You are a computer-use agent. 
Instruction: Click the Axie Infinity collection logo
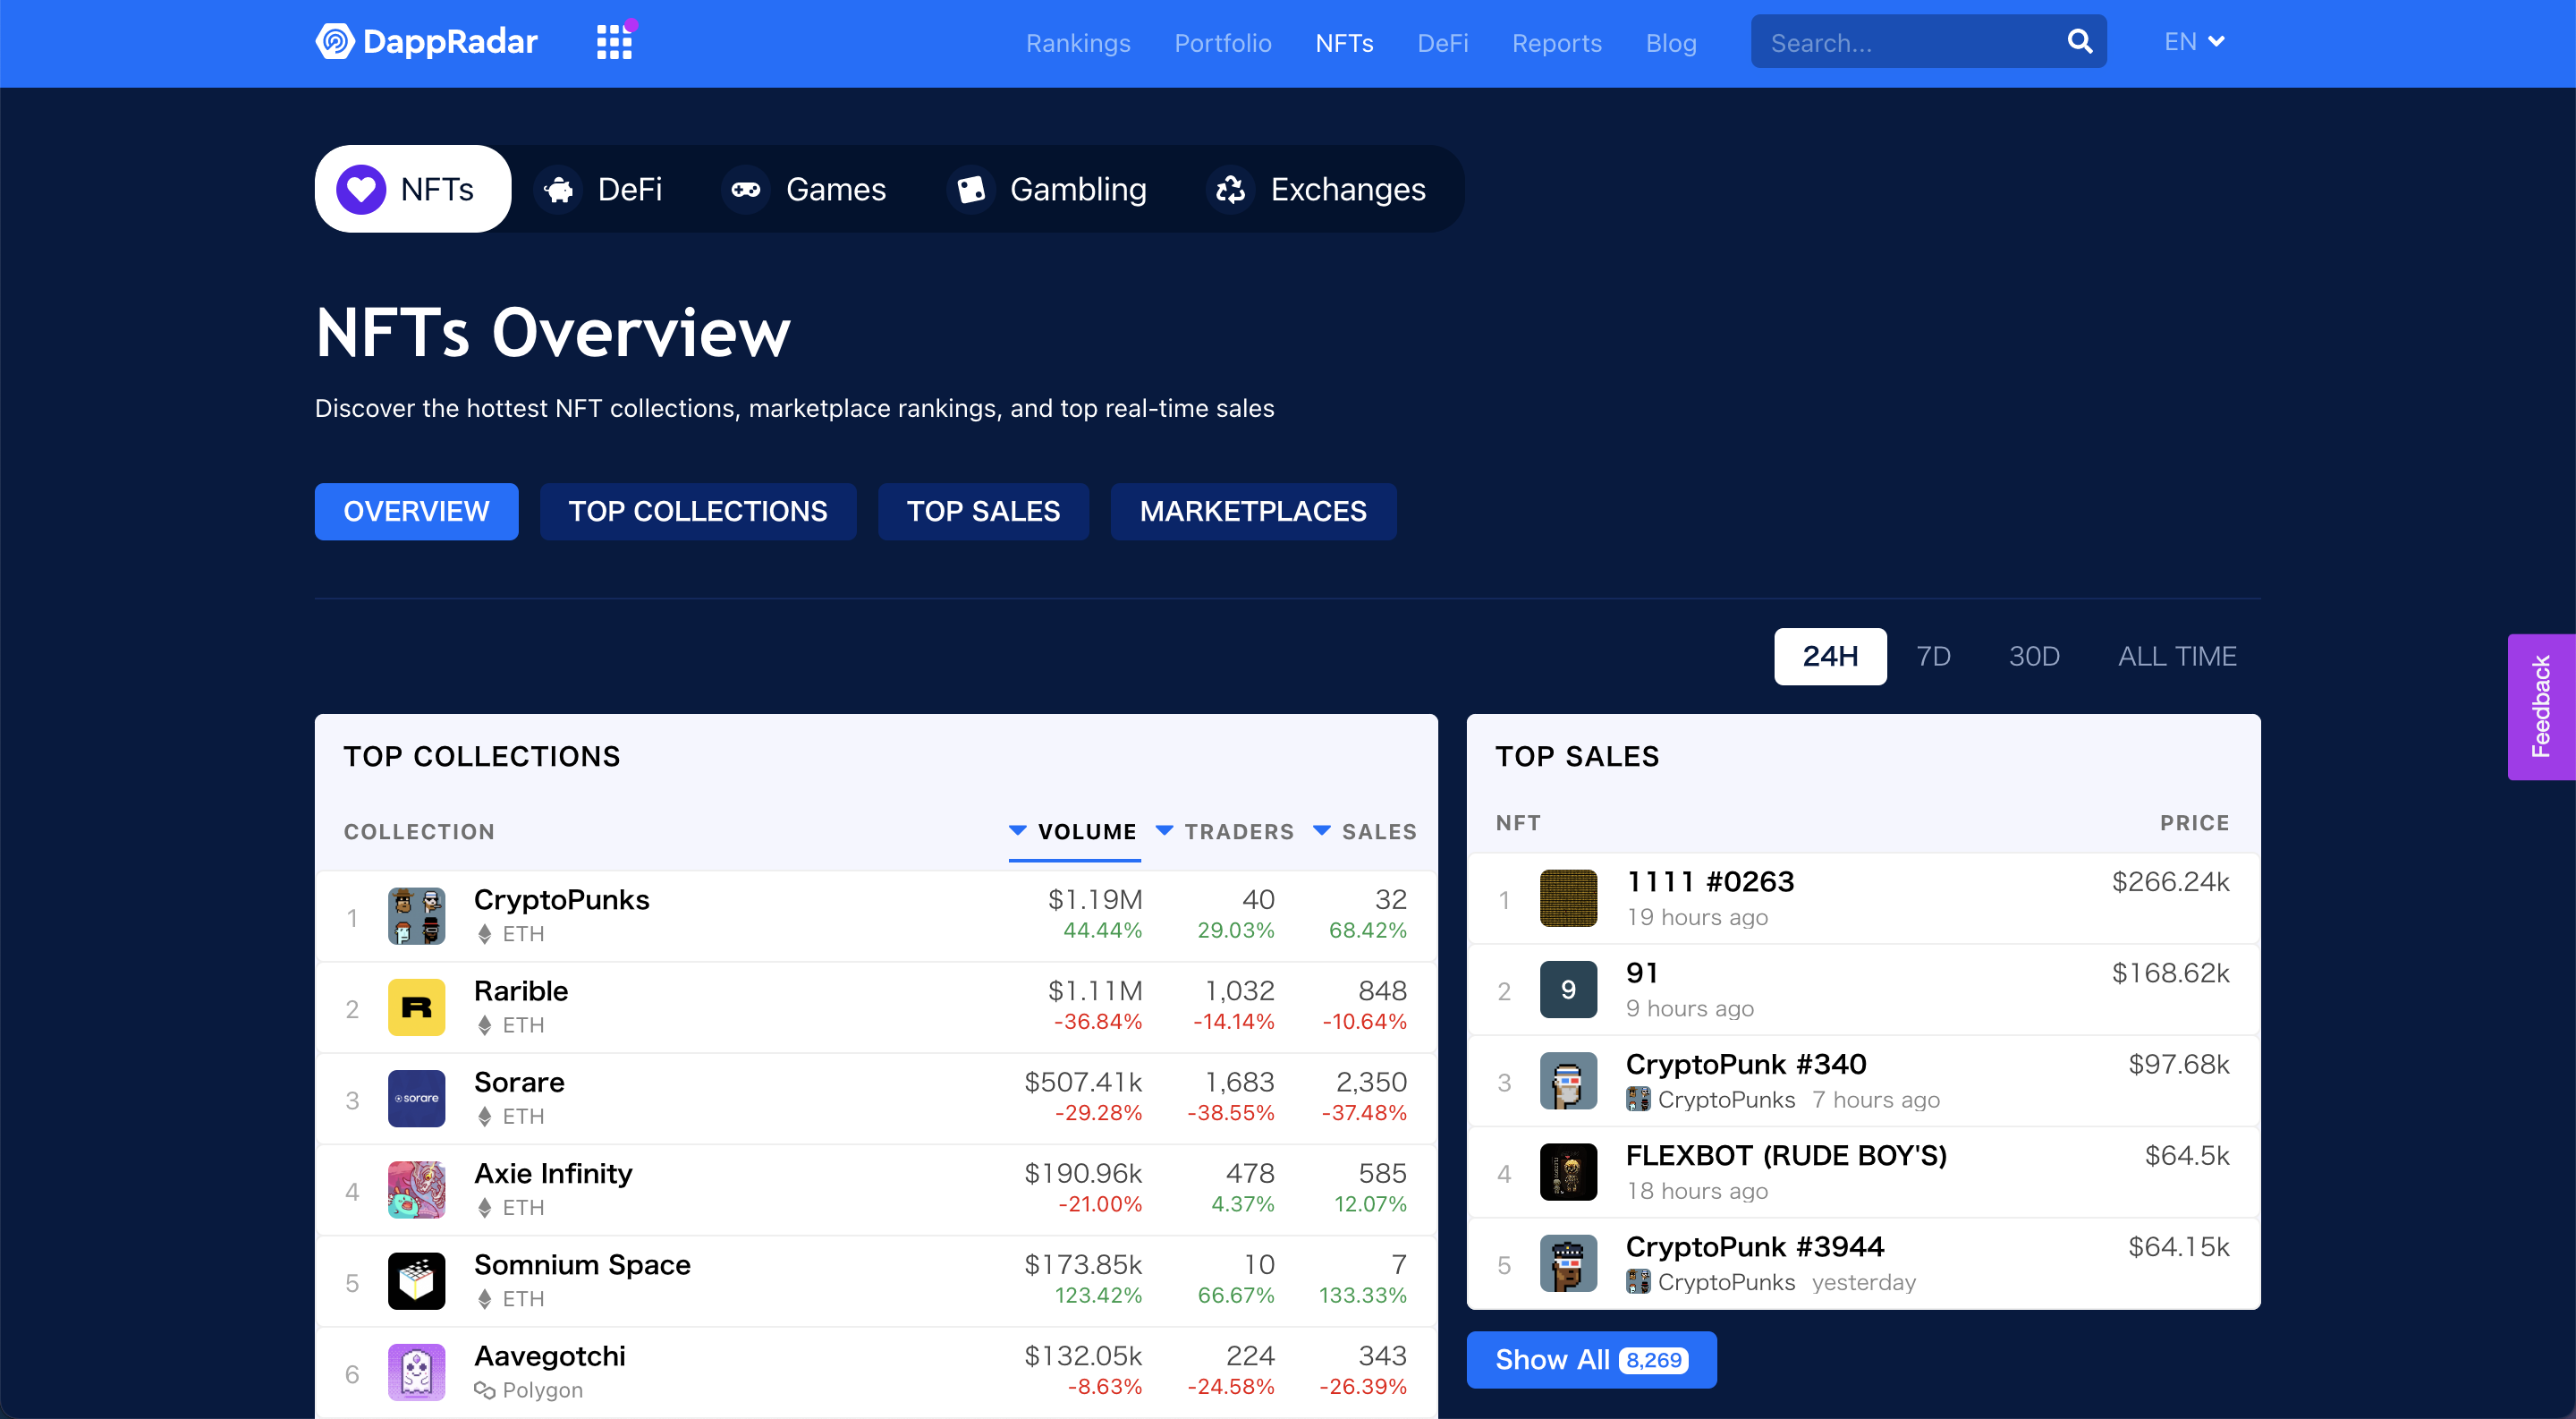[x=416, y=1190]
